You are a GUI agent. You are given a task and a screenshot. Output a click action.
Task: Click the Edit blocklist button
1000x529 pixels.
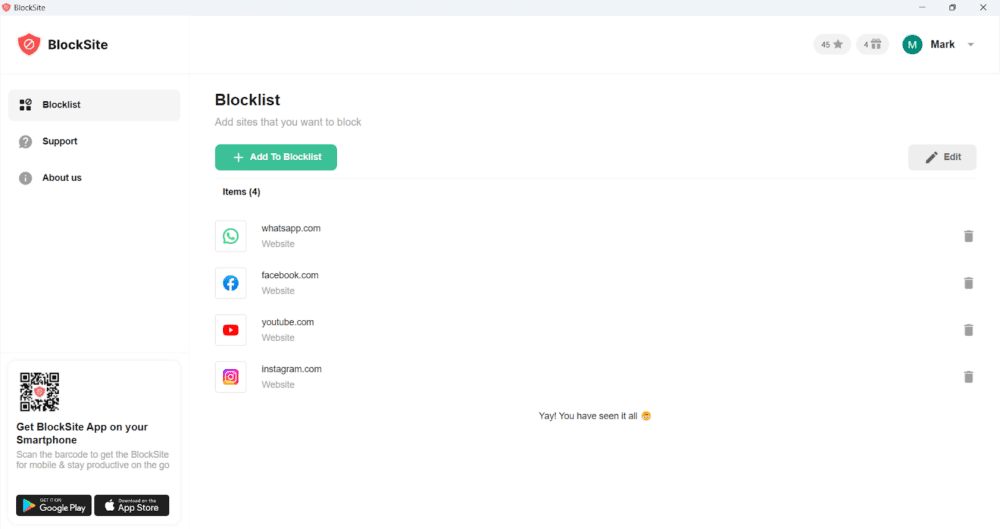[942, 157]
